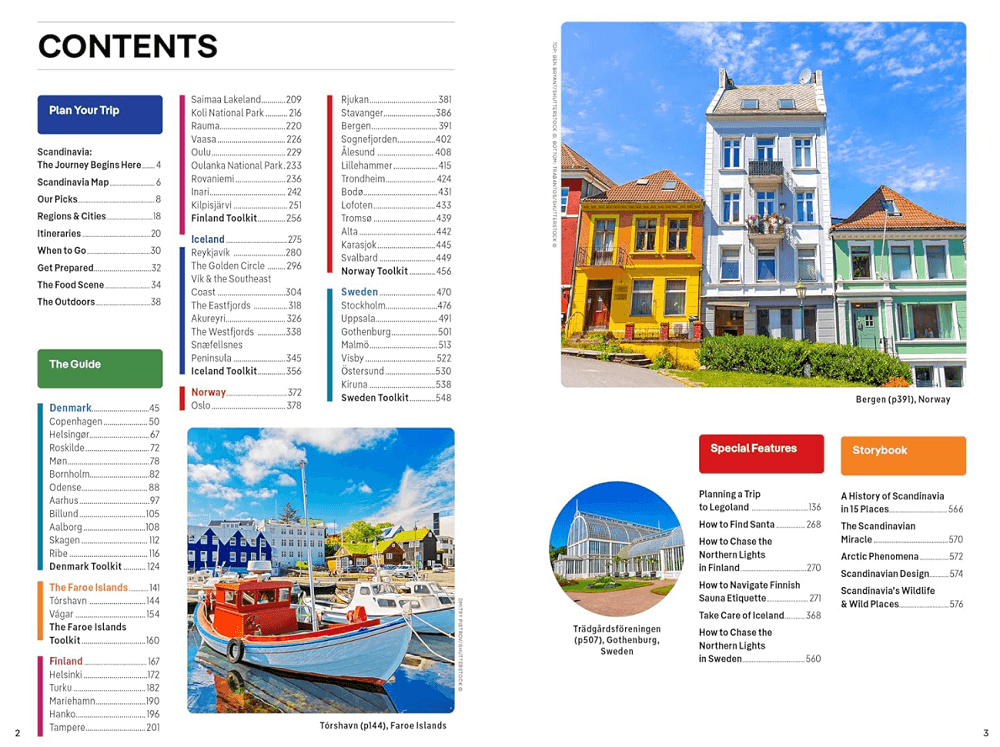Click the Bergen colorful houses photo
The width and height of the screenshot is (1000, 747).
click(763, 204)
